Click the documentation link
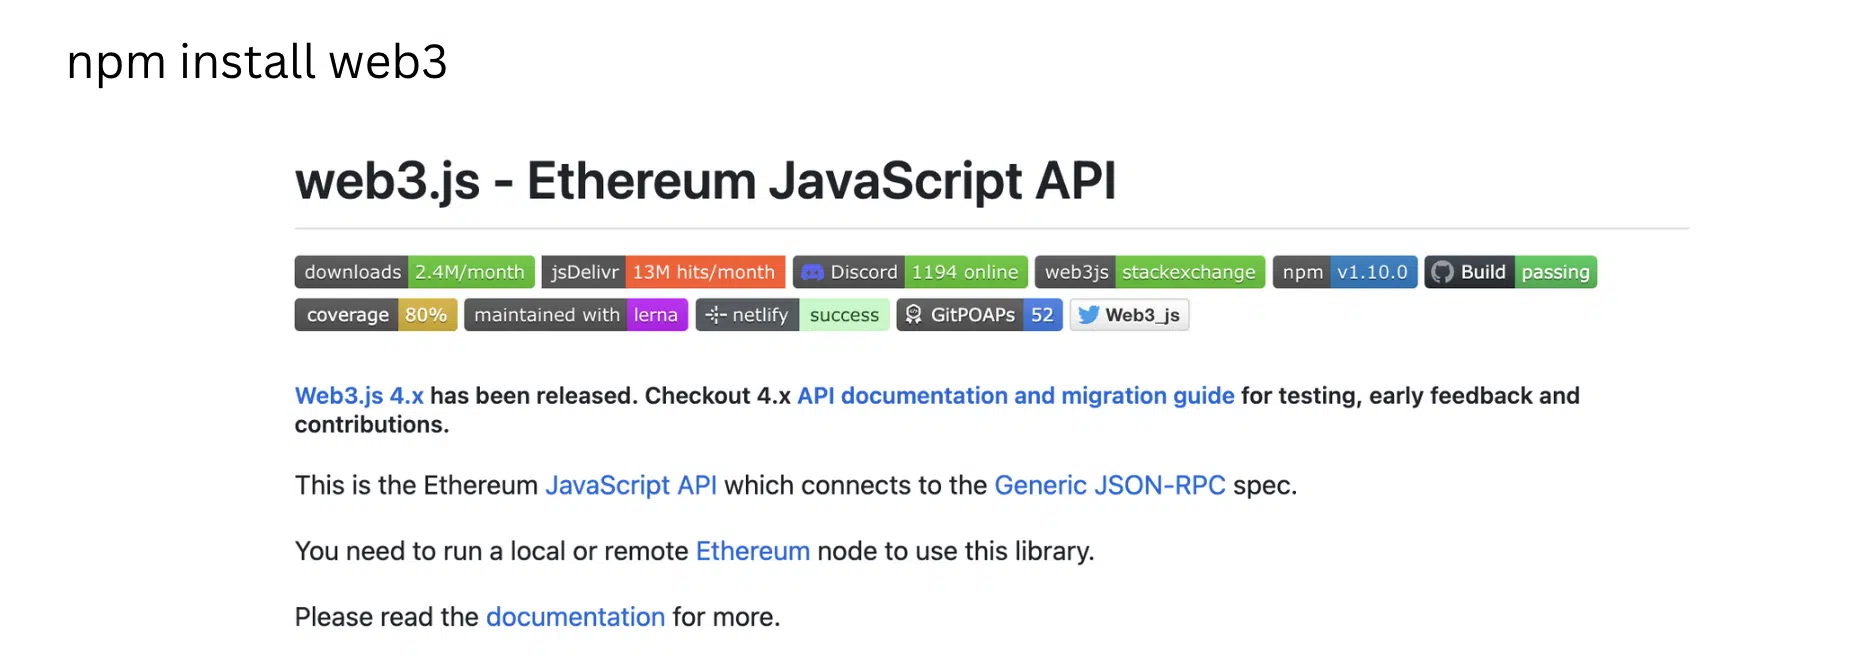 point(575,617)
